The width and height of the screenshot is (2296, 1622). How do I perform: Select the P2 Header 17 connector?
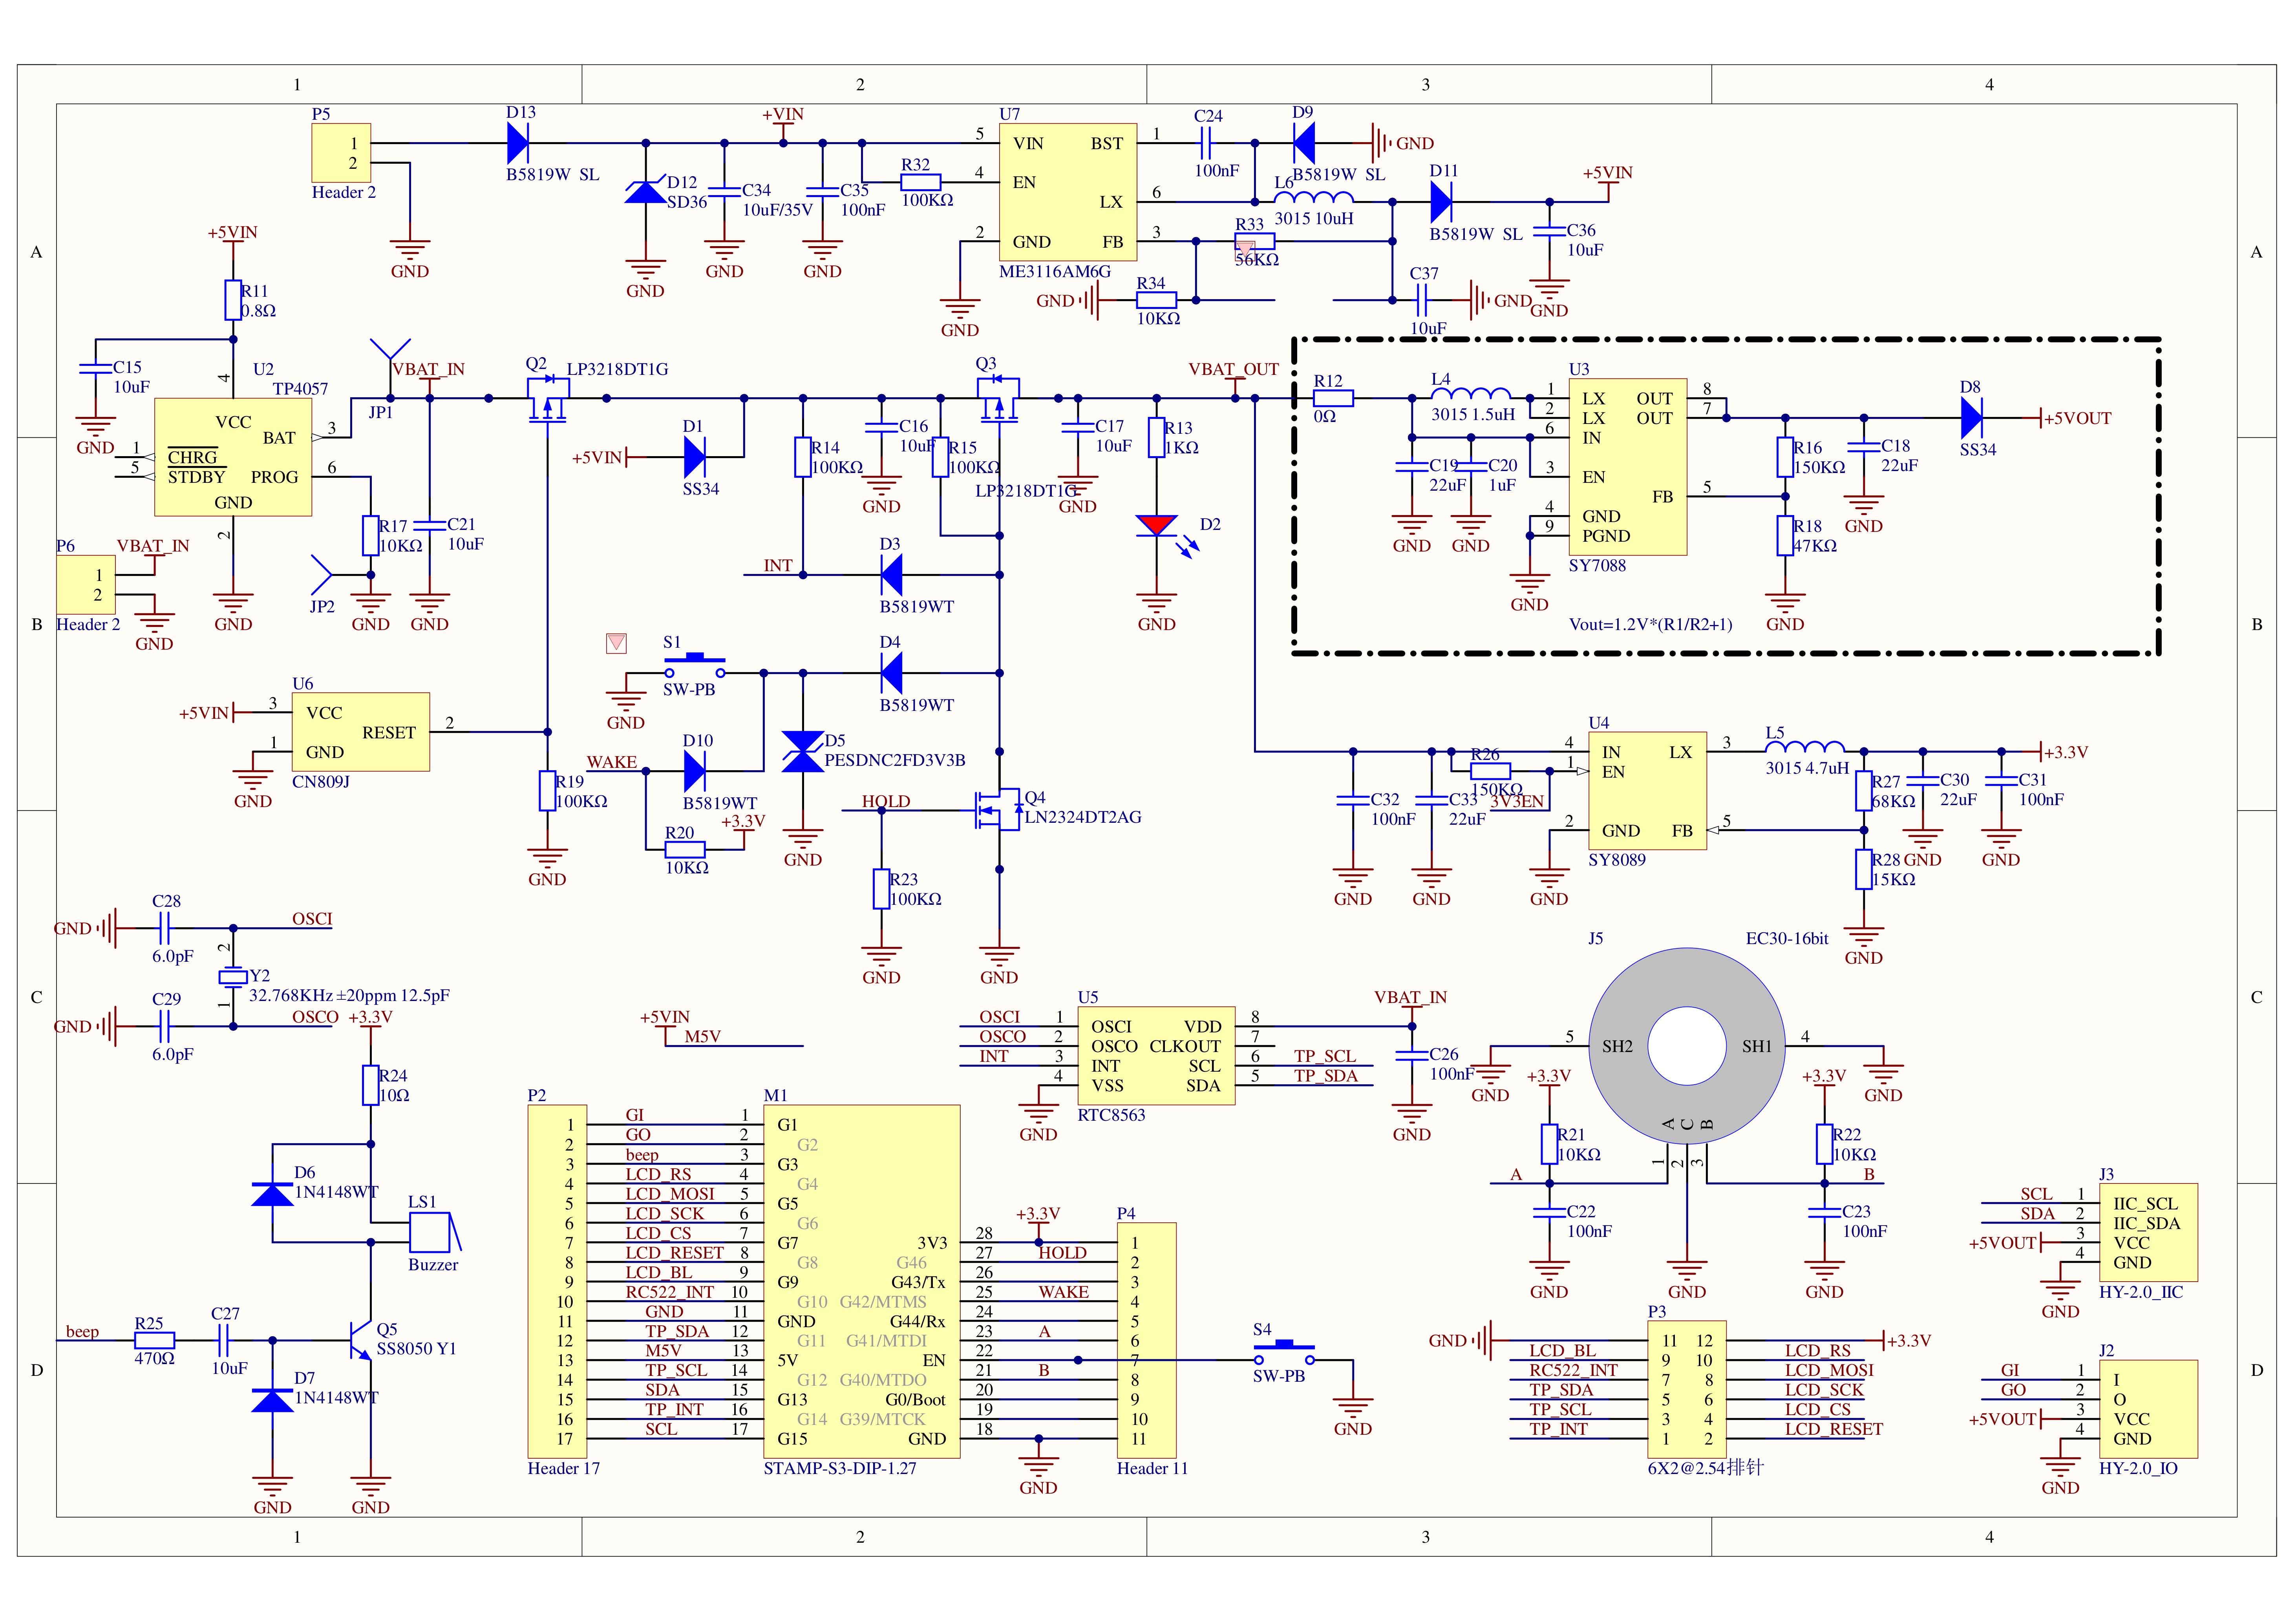557,1281
